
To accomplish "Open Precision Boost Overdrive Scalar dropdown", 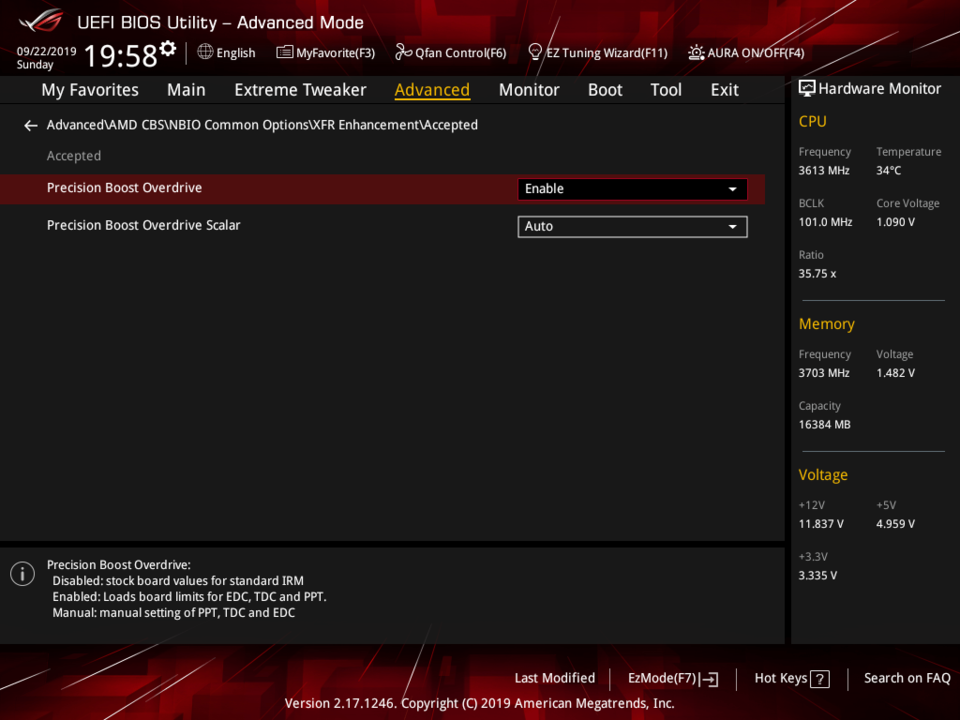I will click(x=632, y=227).
